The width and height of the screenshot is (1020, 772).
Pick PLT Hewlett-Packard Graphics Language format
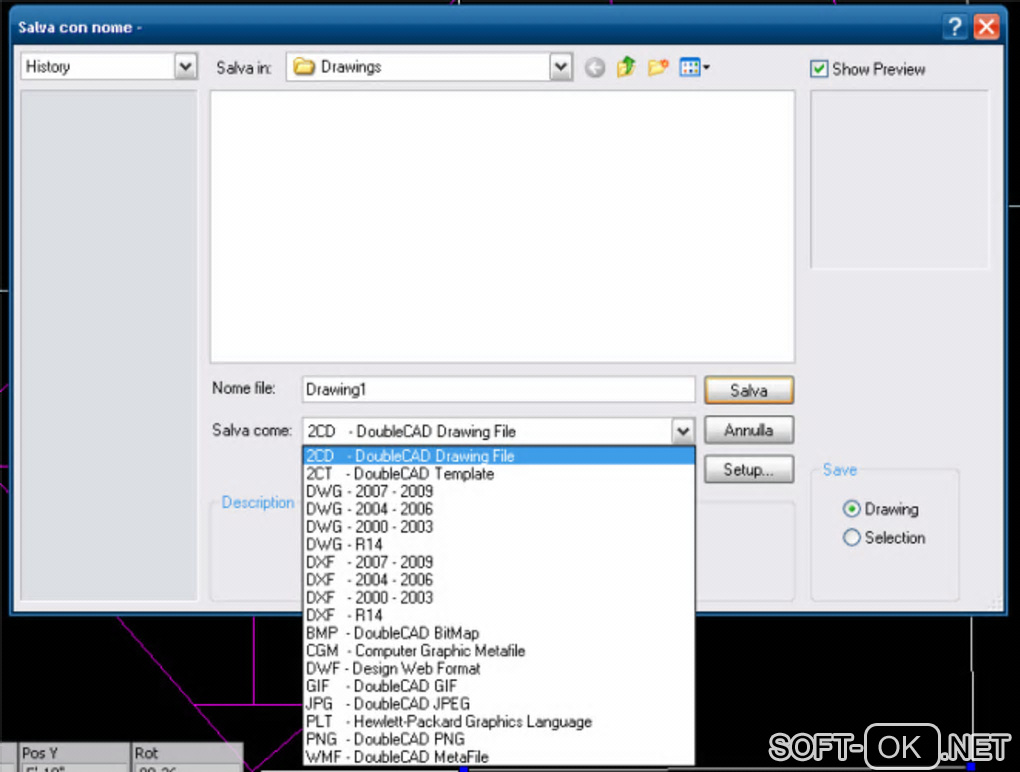(x=499, y=721)
